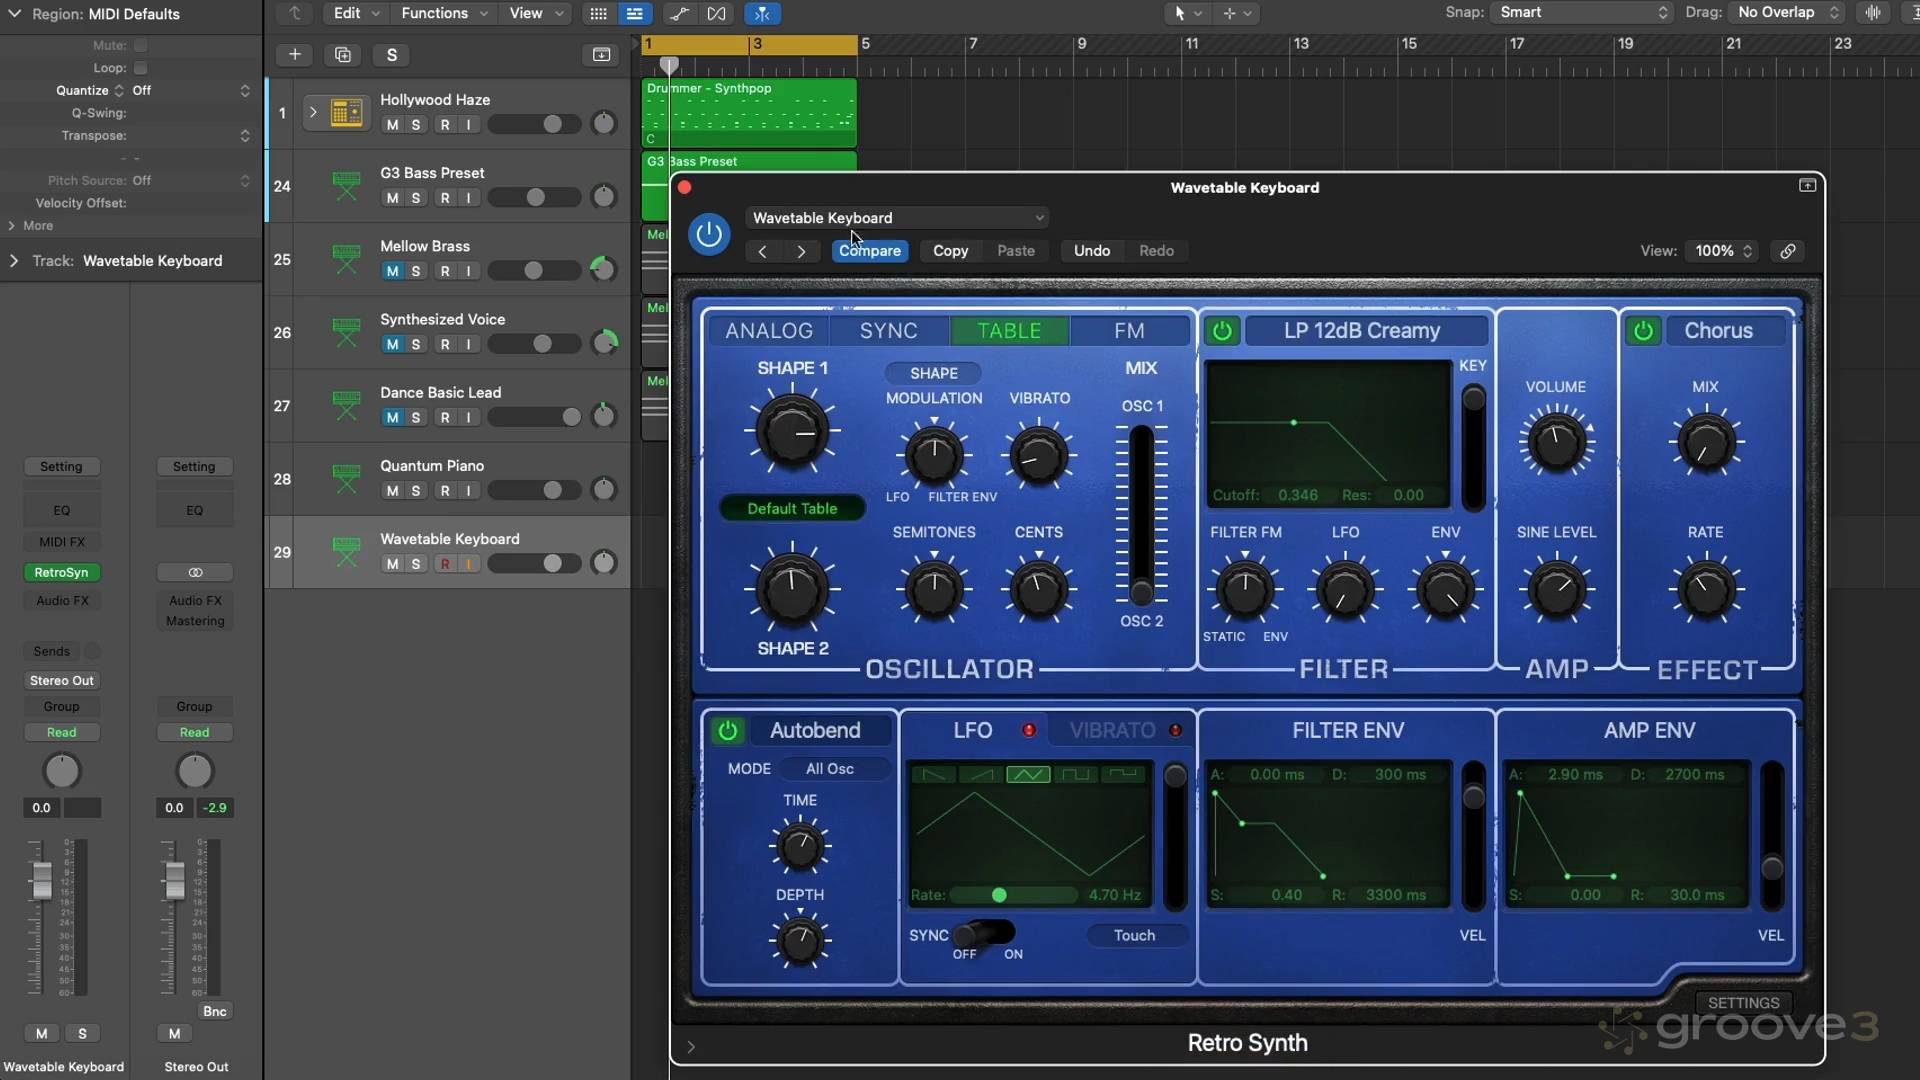Toggle the filter section power button
1920x1080 pixels.
[1222, 331]
